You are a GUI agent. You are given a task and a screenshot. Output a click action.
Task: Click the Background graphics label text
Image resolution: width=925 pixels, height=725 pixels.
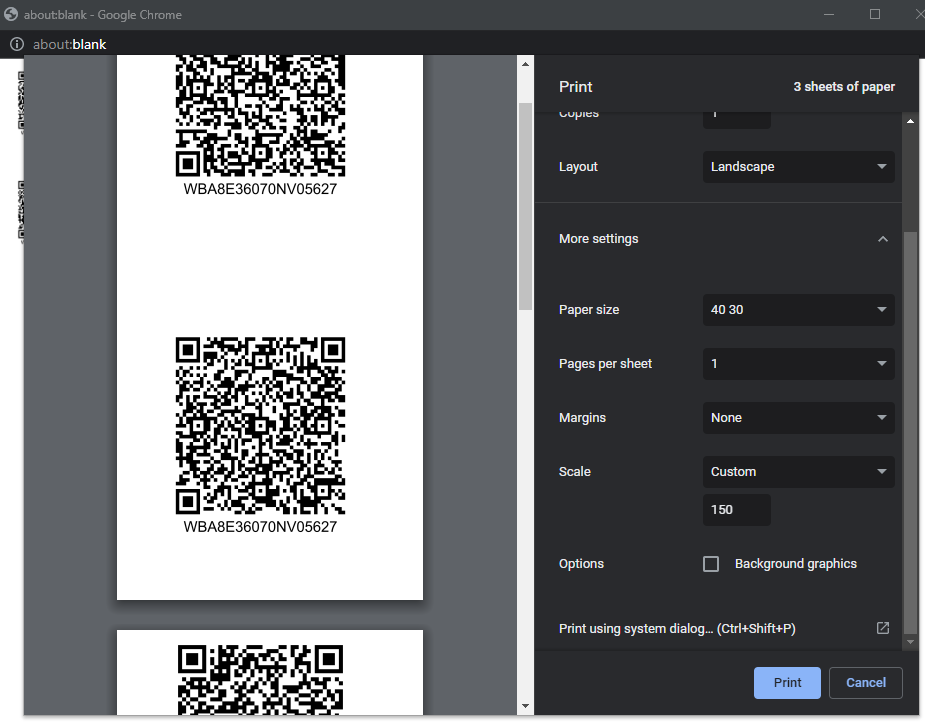tap(795, 564)
